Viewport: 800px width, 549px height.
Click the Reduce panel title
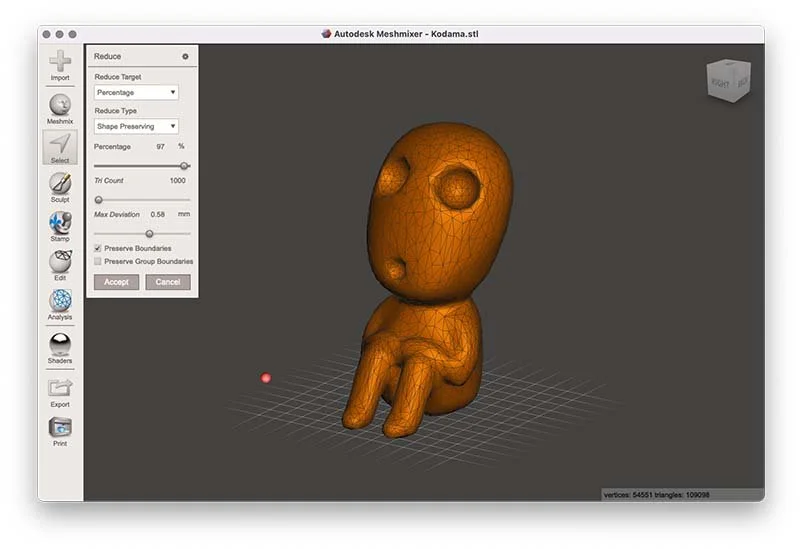point(107,57)
